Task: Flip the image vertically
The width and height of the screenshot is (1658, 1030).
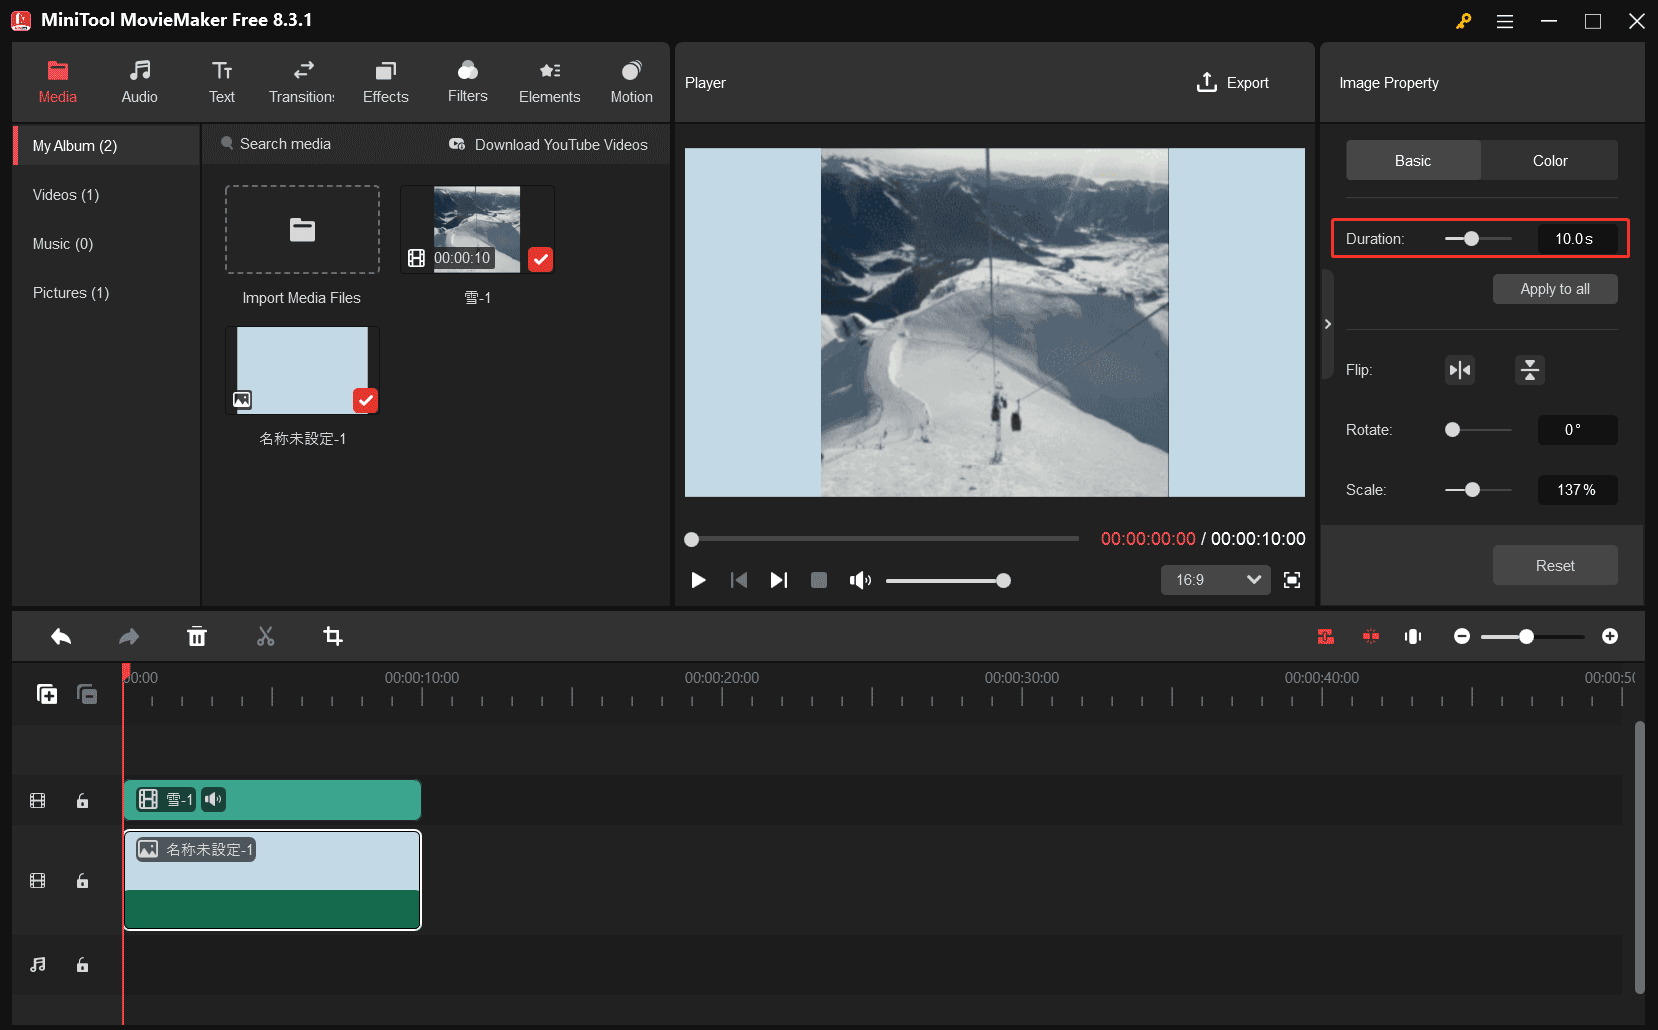Action: coord(1529,370)
